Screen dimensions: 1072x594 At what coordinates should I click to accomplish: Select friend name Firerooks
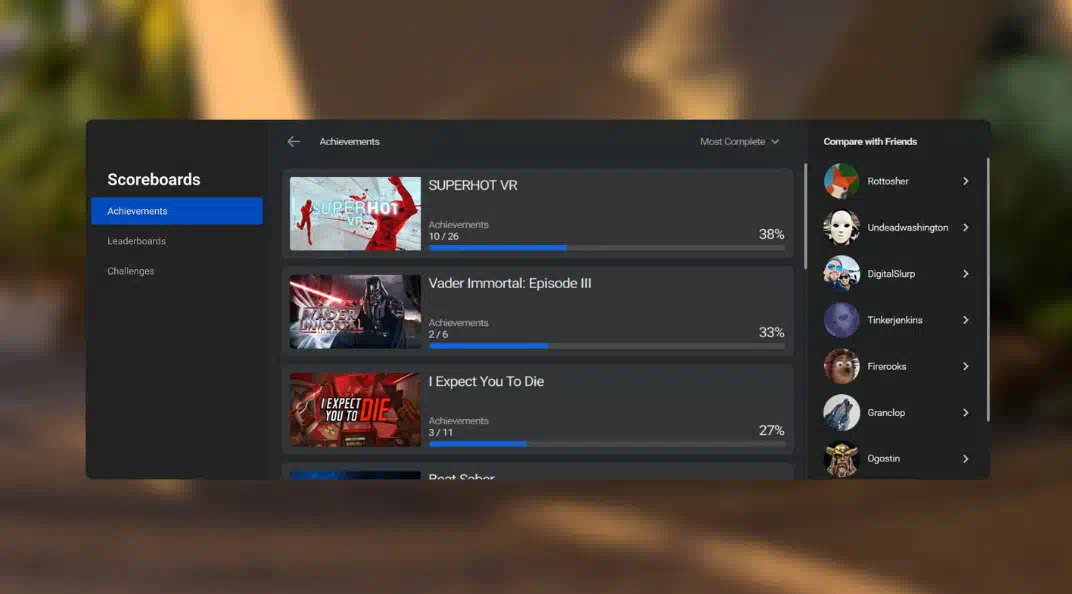[886, 366]
